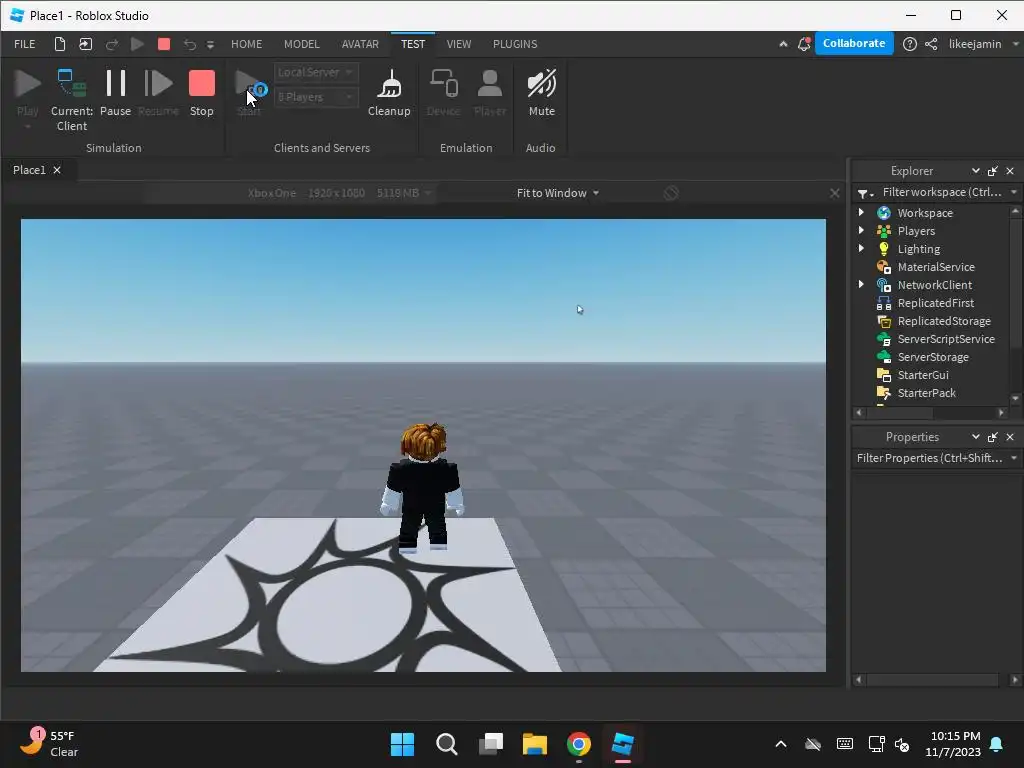Pause the running simulation

coord(116,93)
